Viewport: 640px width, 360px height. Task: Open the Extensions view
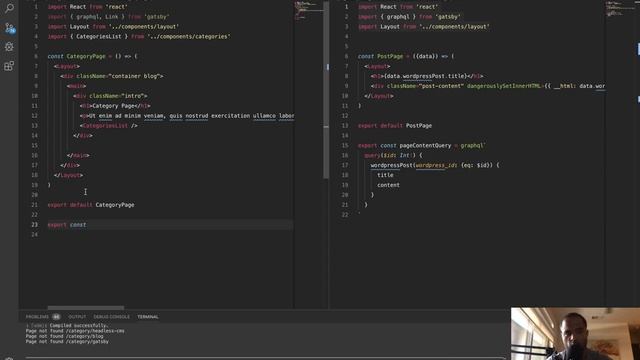tap(9, 66)
